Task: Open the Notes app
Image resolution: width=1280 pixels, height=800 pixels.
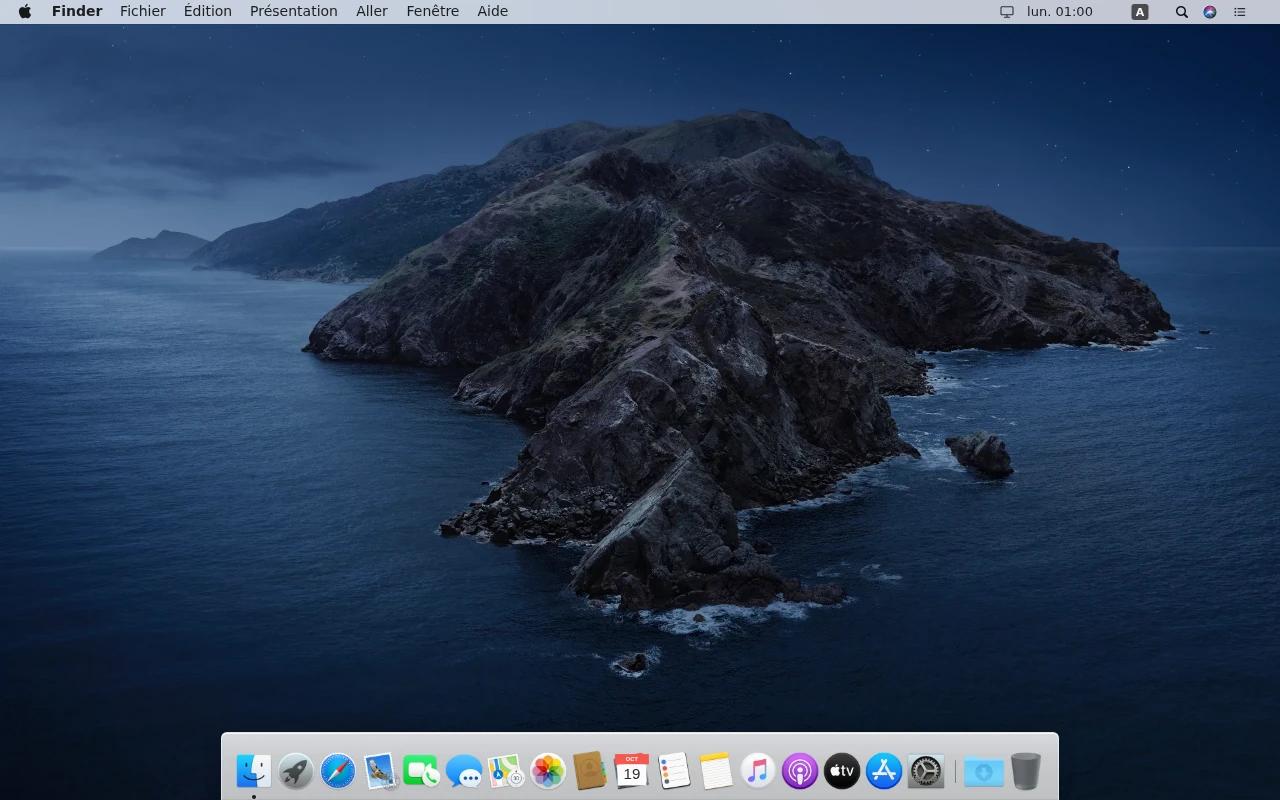Action: tap(716, 771)
